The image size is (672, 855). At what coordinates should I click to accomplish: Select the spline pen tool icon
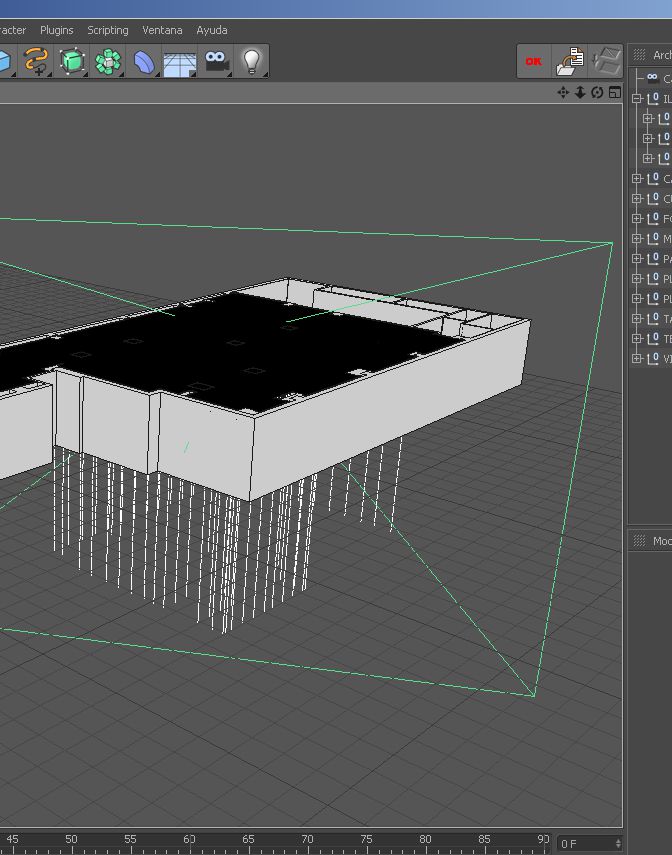36,61
